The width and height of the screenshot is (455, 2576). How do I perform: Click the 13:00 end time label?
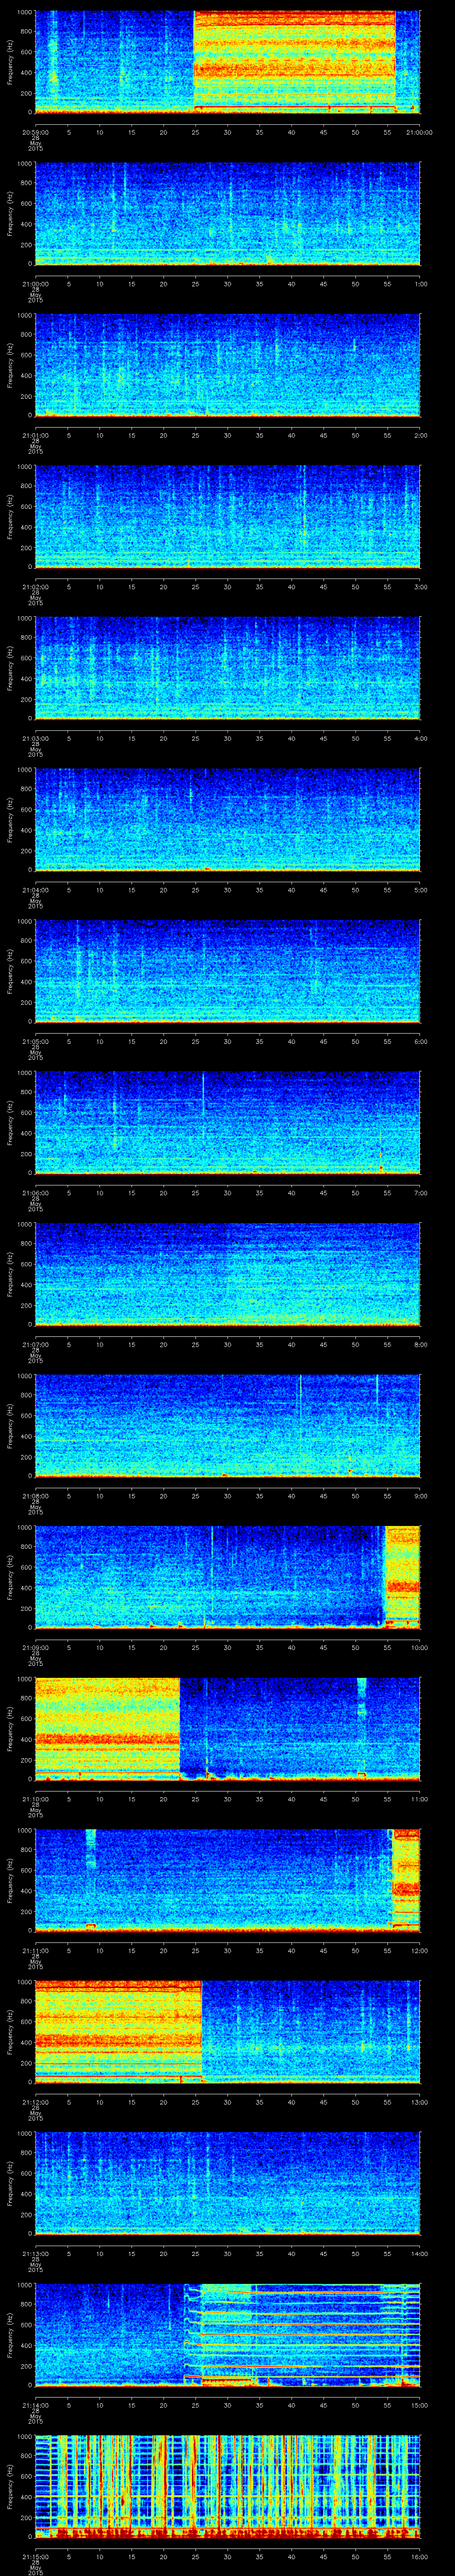point(420,2102)
